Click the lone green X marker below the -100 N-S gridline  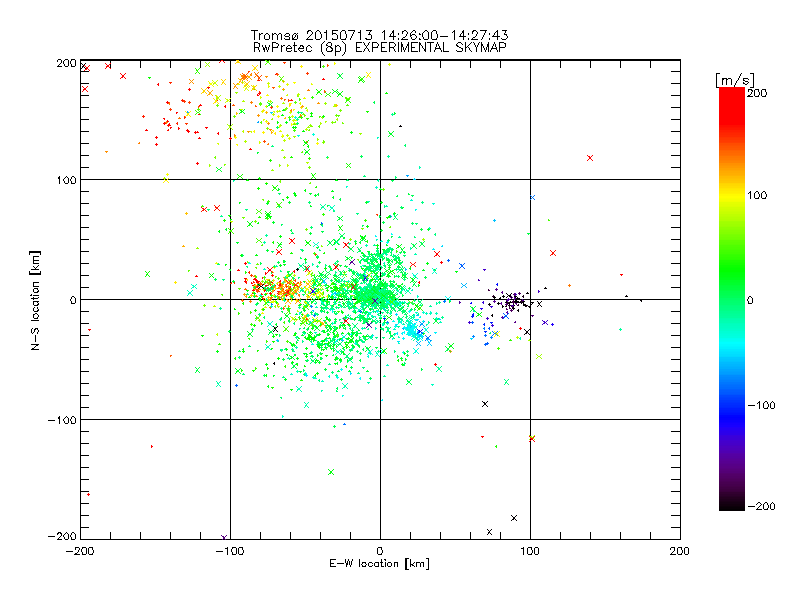(x=331, y=472)
